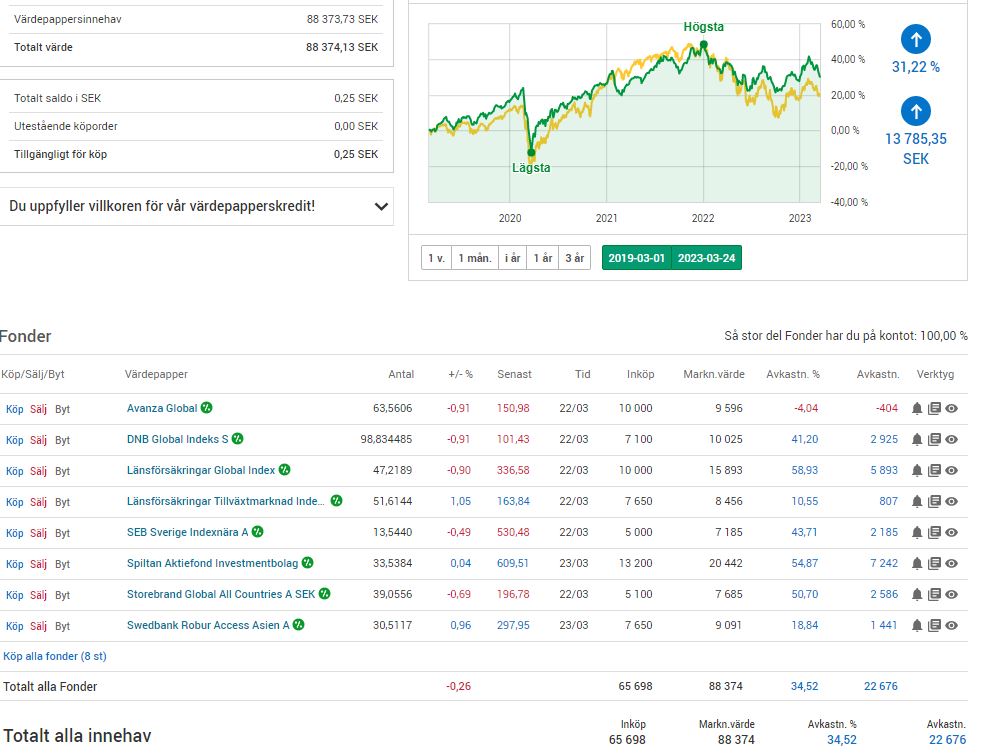Viewport: 982px width, 754px height.
Task: Click Sälj for Länsförsäkringar Tillväxtmarknad fund
Action: pyautogui.click(x=38, y=502)
